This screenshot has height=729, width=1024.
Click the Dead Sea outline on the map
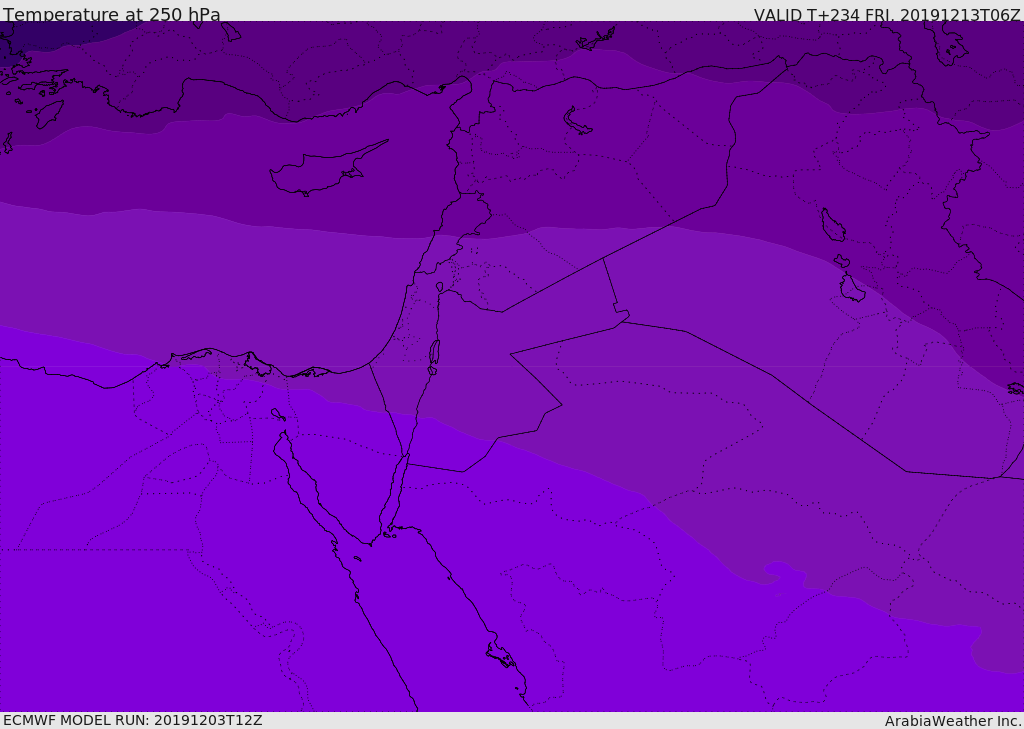(434, 355)
